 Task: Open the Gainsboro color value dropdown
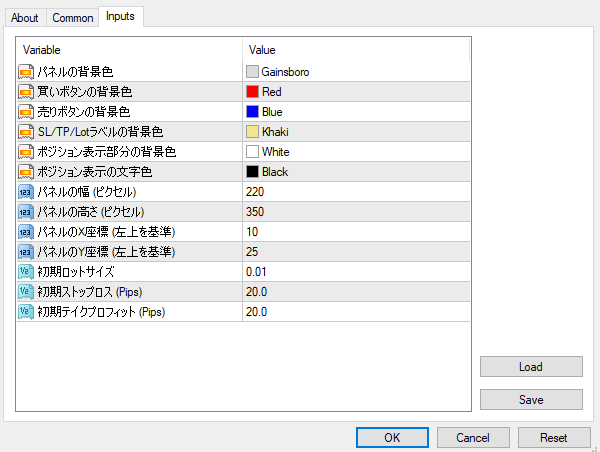[356, 72]
